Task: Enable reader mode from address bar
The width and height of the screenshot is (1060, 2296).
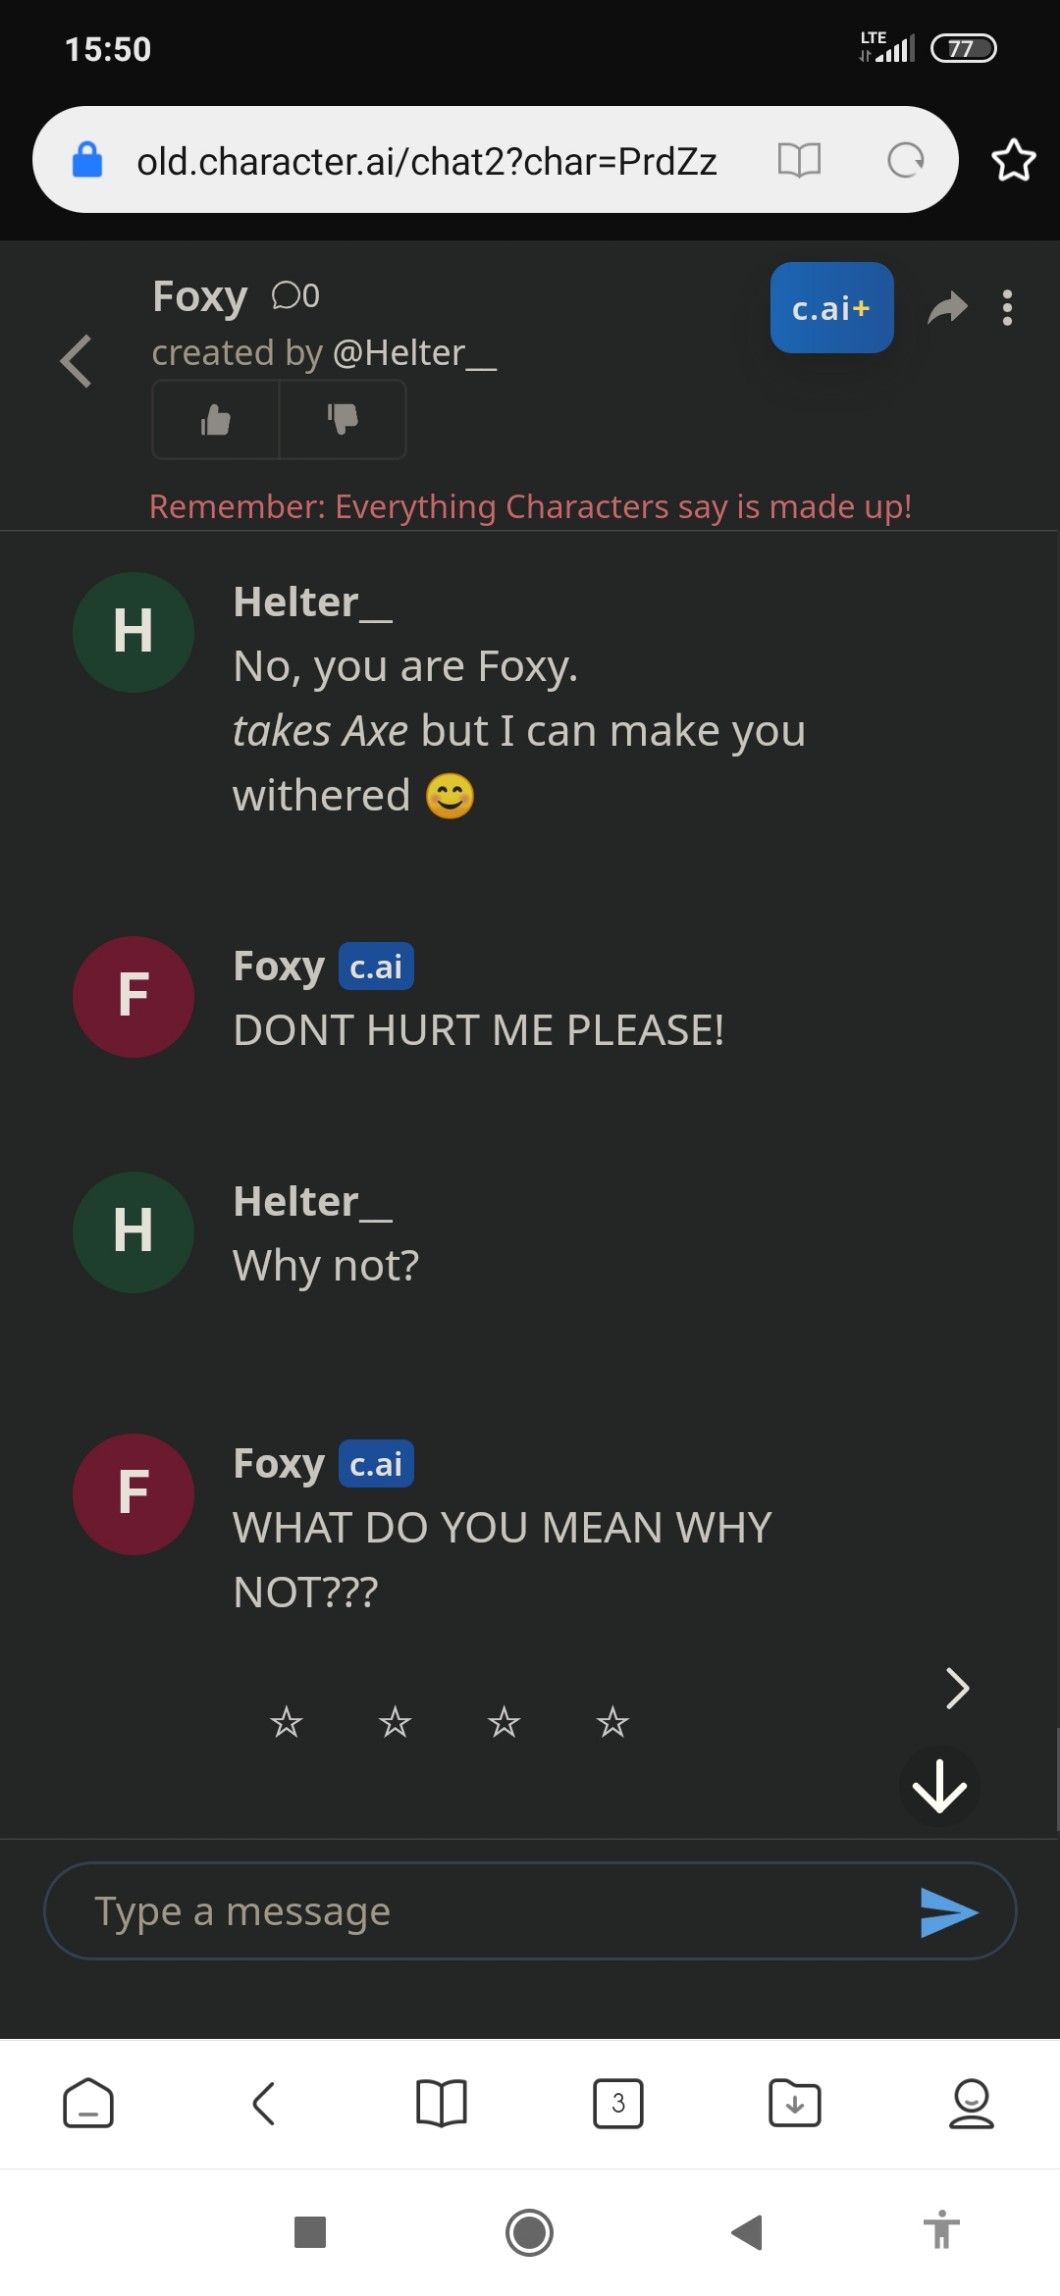Action: tap(799, 160)
